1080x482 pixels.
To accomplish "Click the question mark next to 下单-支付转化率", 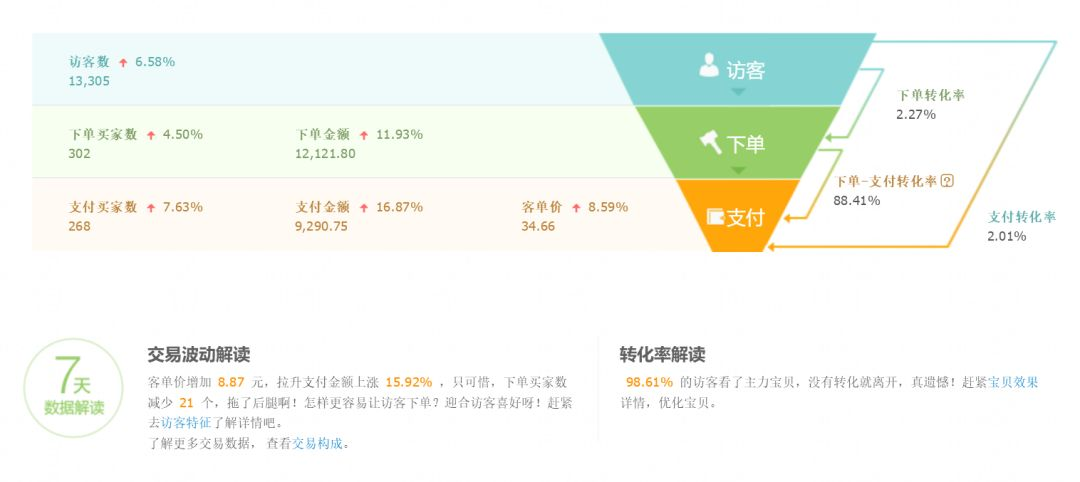I will point(947,181).
